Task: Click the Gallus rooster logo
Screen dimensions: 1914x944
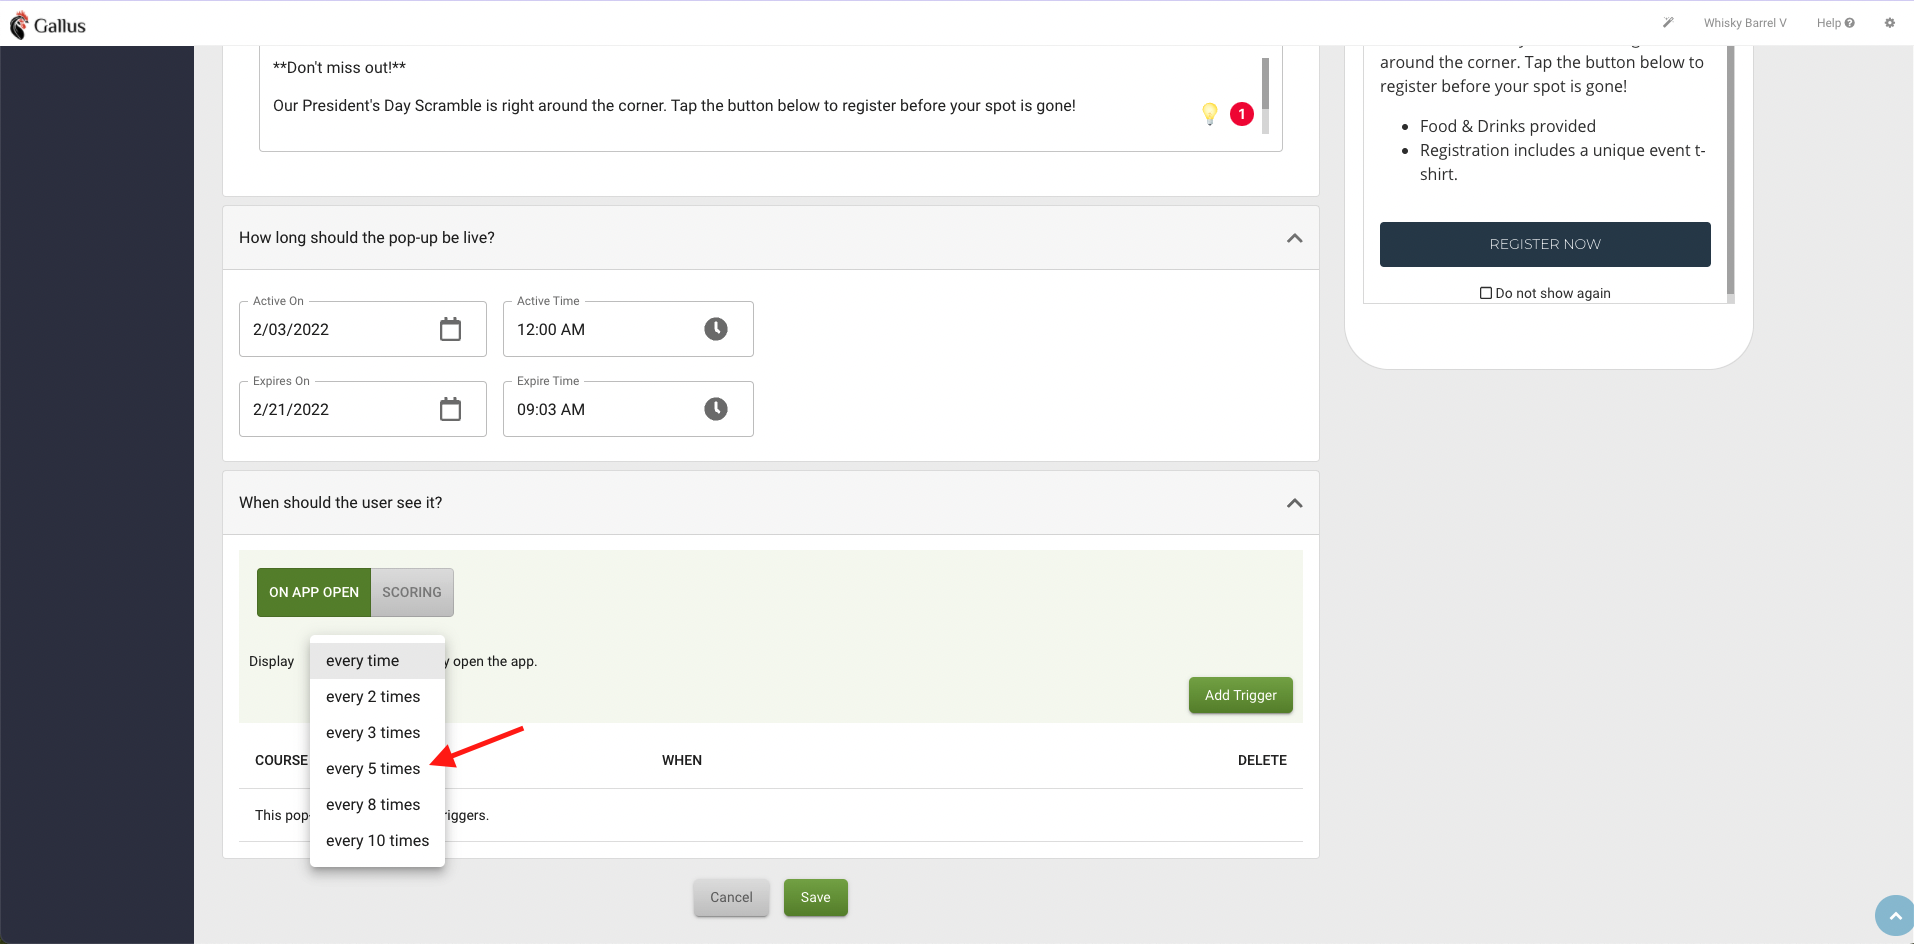Action: (20, 25)
